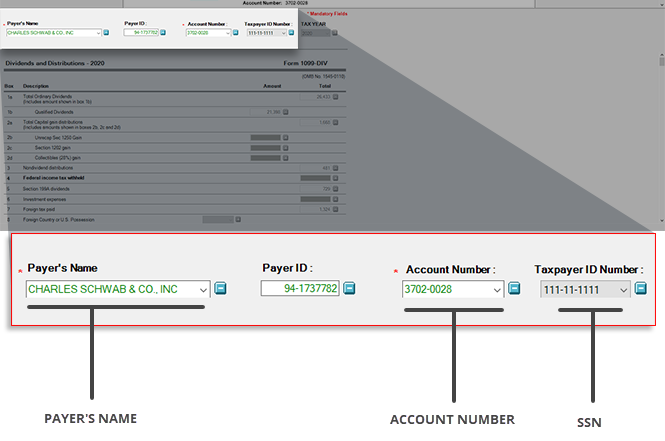
Task: Click the small header icon next to Payer ID
Action: coord(163,33)
